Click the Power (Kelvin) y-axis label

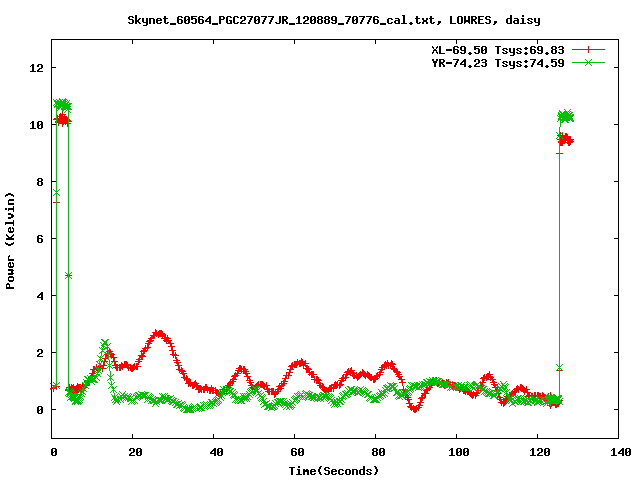(10, 241)
